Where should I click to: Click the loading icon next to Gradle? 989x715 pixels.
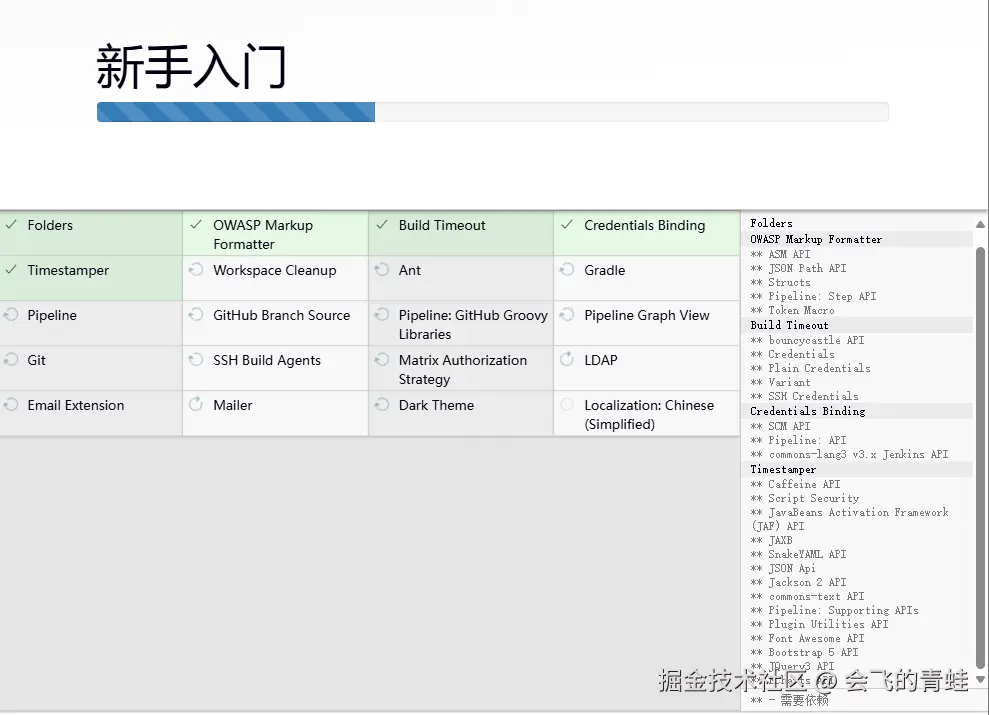tap(567, 270)
